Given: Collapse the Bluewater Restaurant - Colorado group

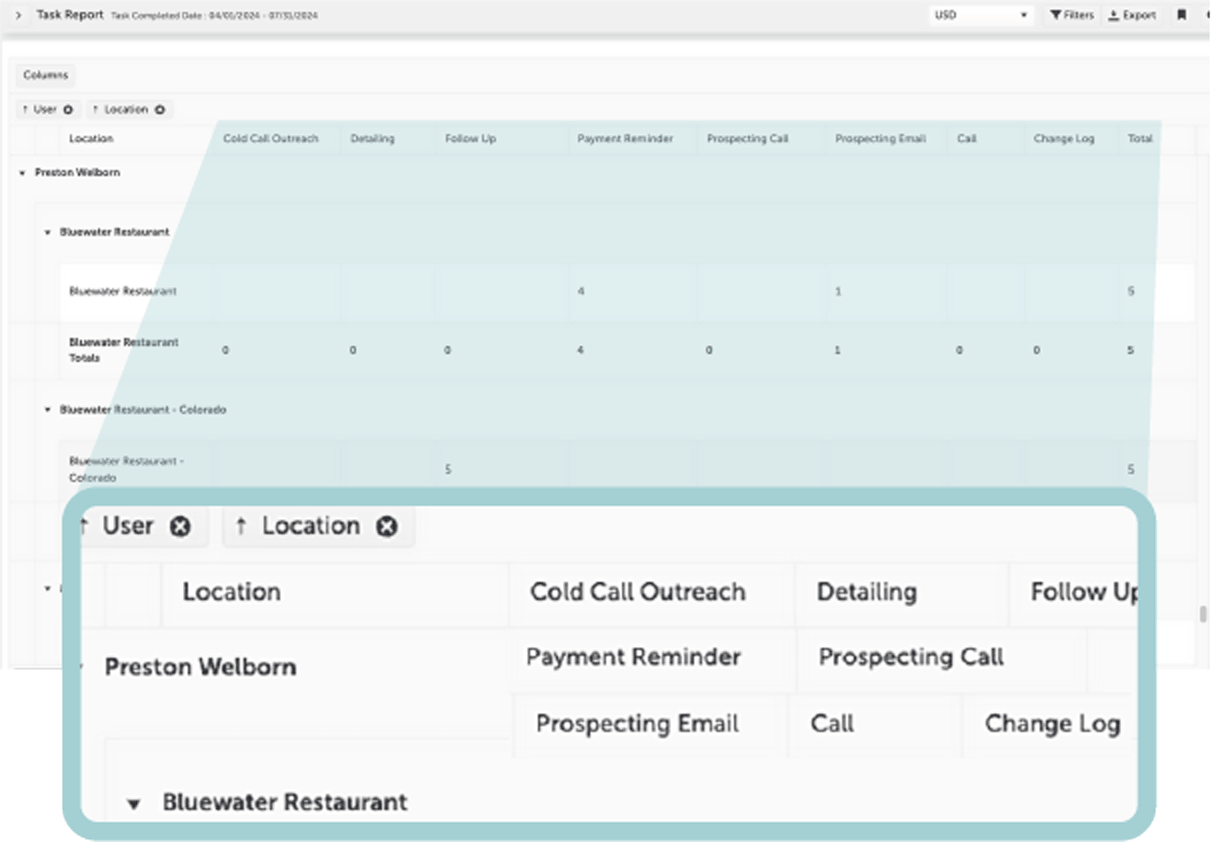Looking at the screenshot, I should 47,410.
